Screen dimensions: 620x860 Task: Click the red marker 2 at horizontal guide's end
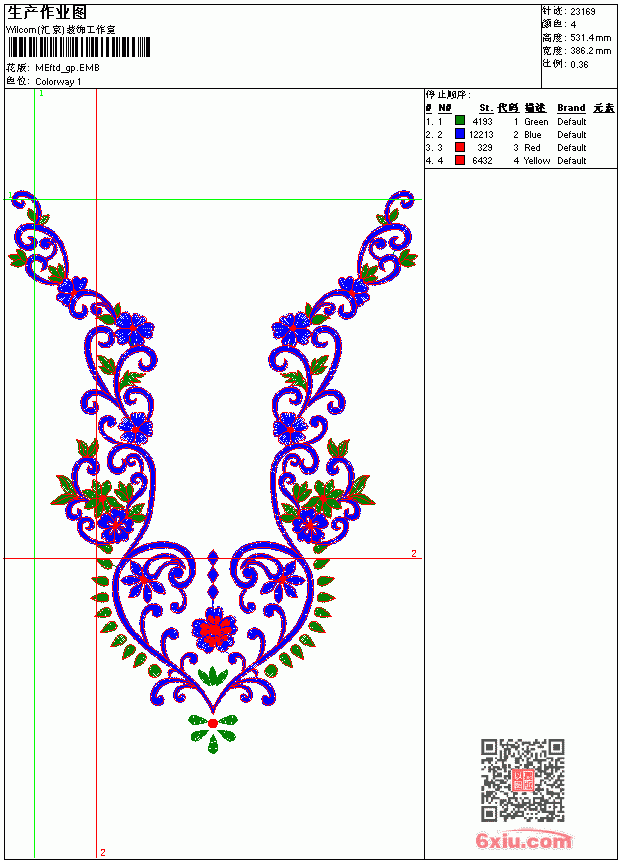point(414,553)
